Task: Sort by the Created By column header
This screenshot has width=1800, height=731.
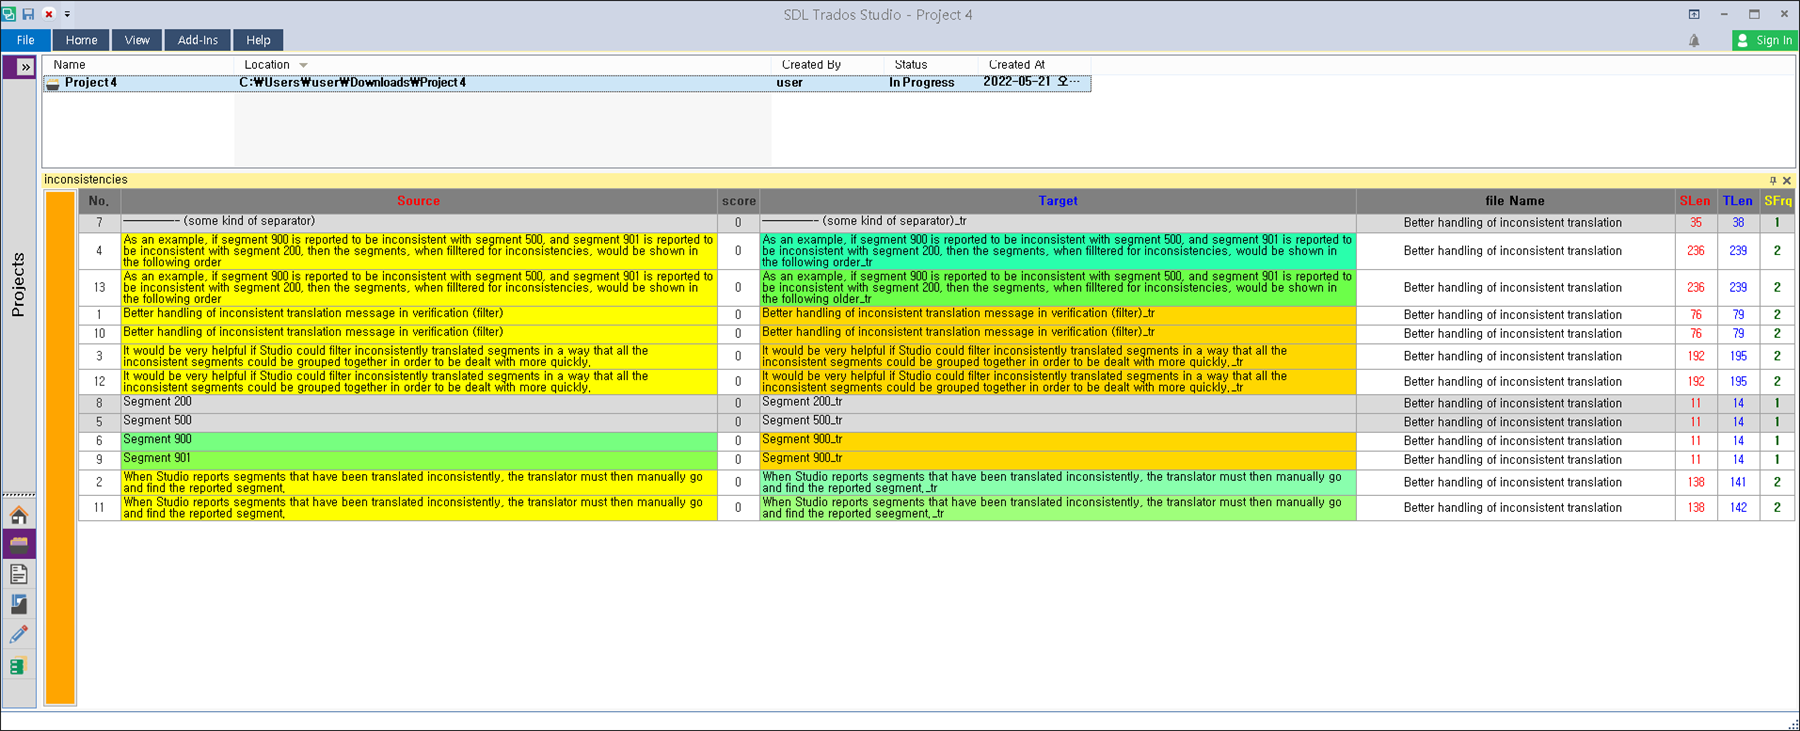Action: 811,65
